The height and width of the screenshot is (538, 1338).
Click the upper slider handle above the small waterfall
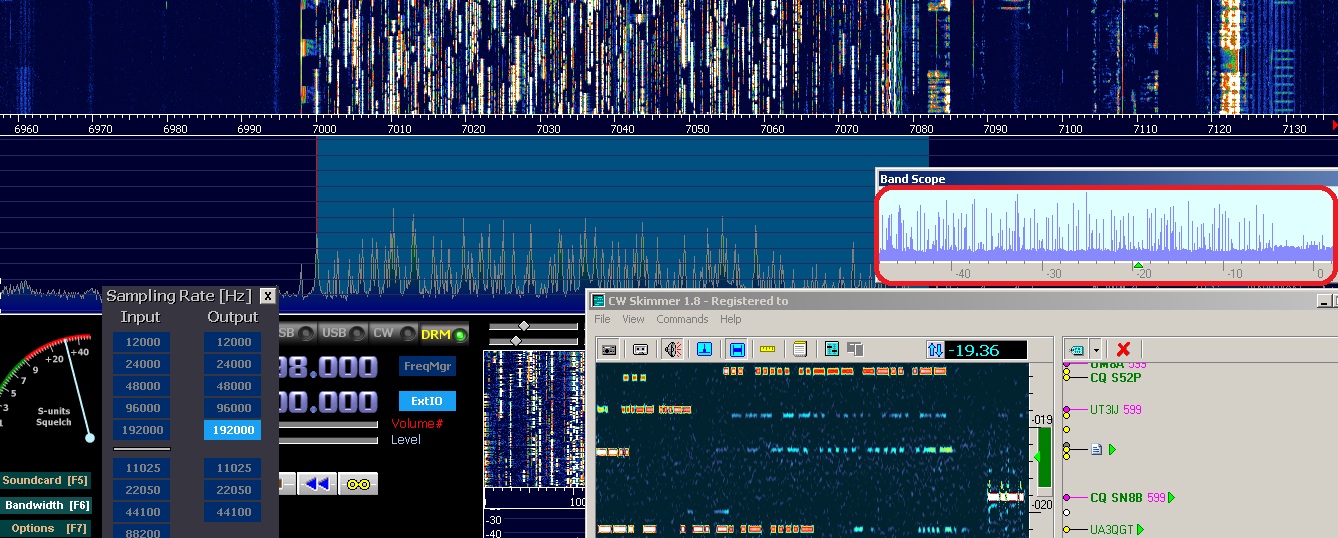(x=523, y=326)
